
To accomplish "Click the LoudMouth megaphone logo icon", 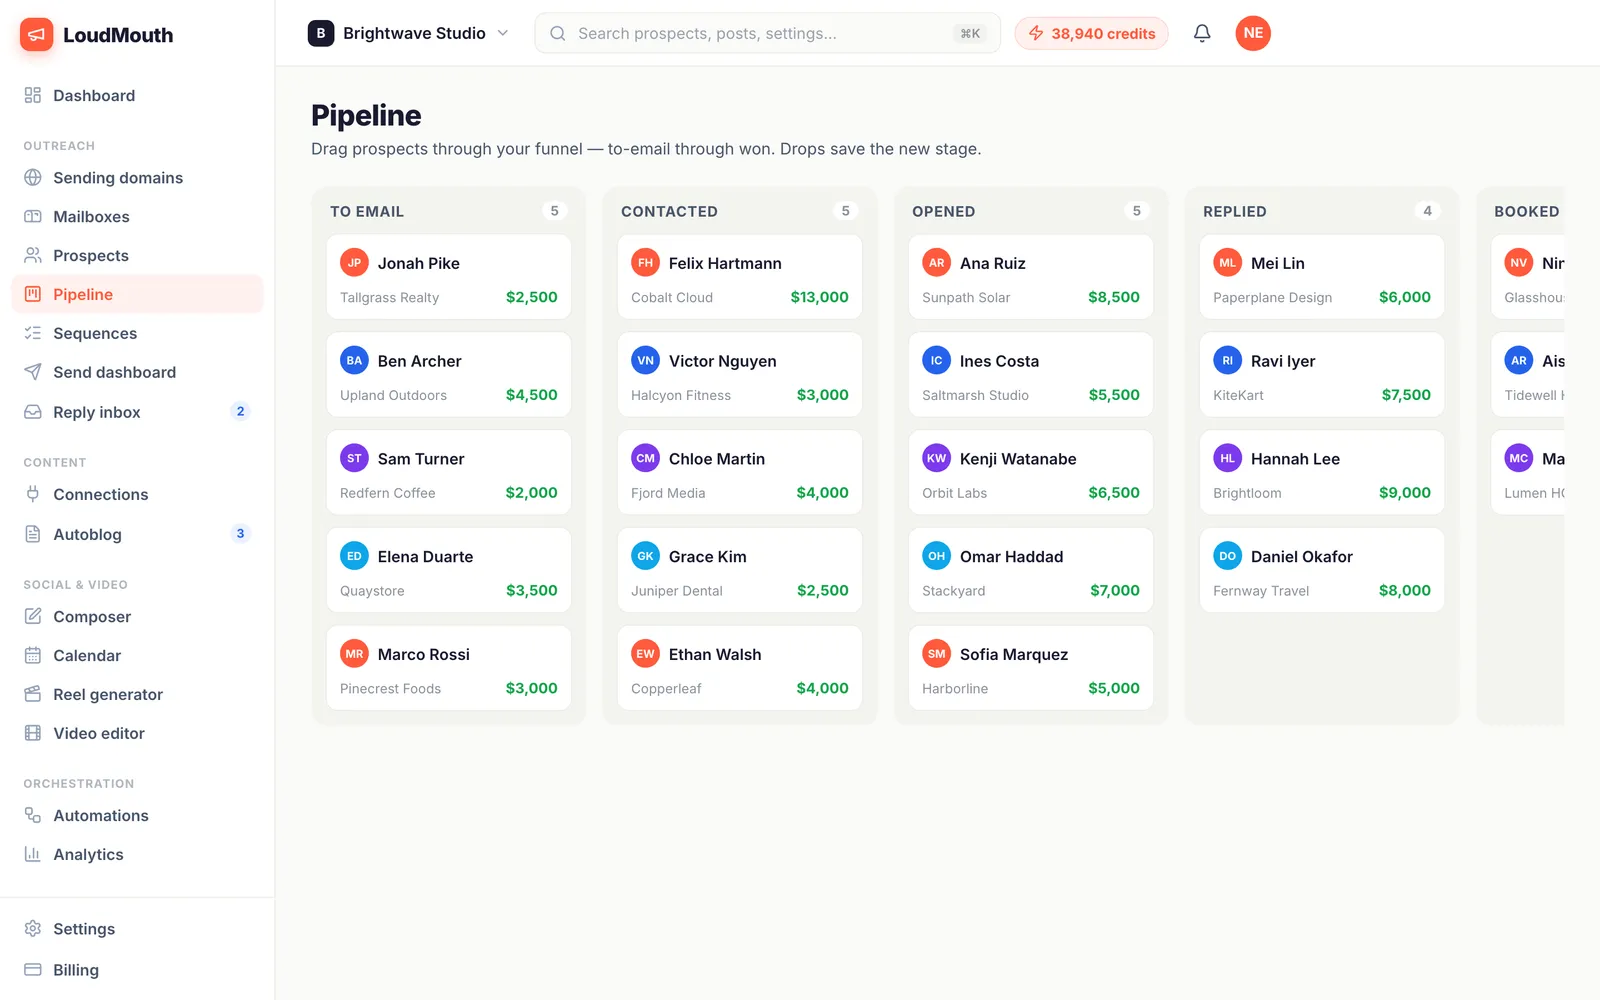I will (36, 35).
